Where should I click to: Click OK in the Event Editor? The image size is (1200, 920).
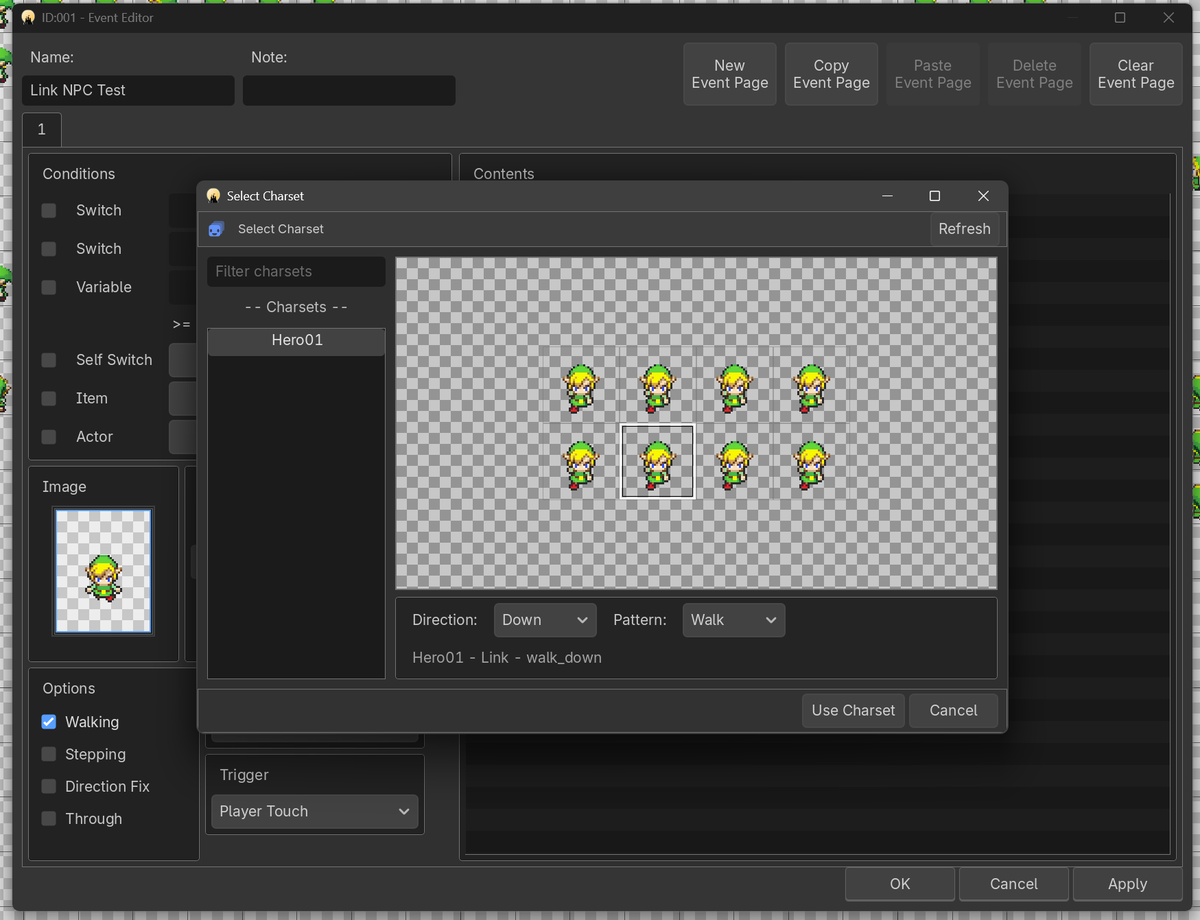pyautogui.click(x=900, y=884)
